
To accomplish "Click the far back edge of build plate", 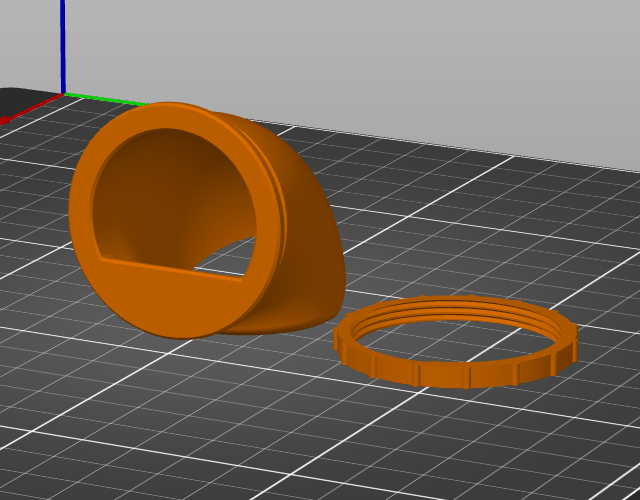I will (x=449, y=149).
